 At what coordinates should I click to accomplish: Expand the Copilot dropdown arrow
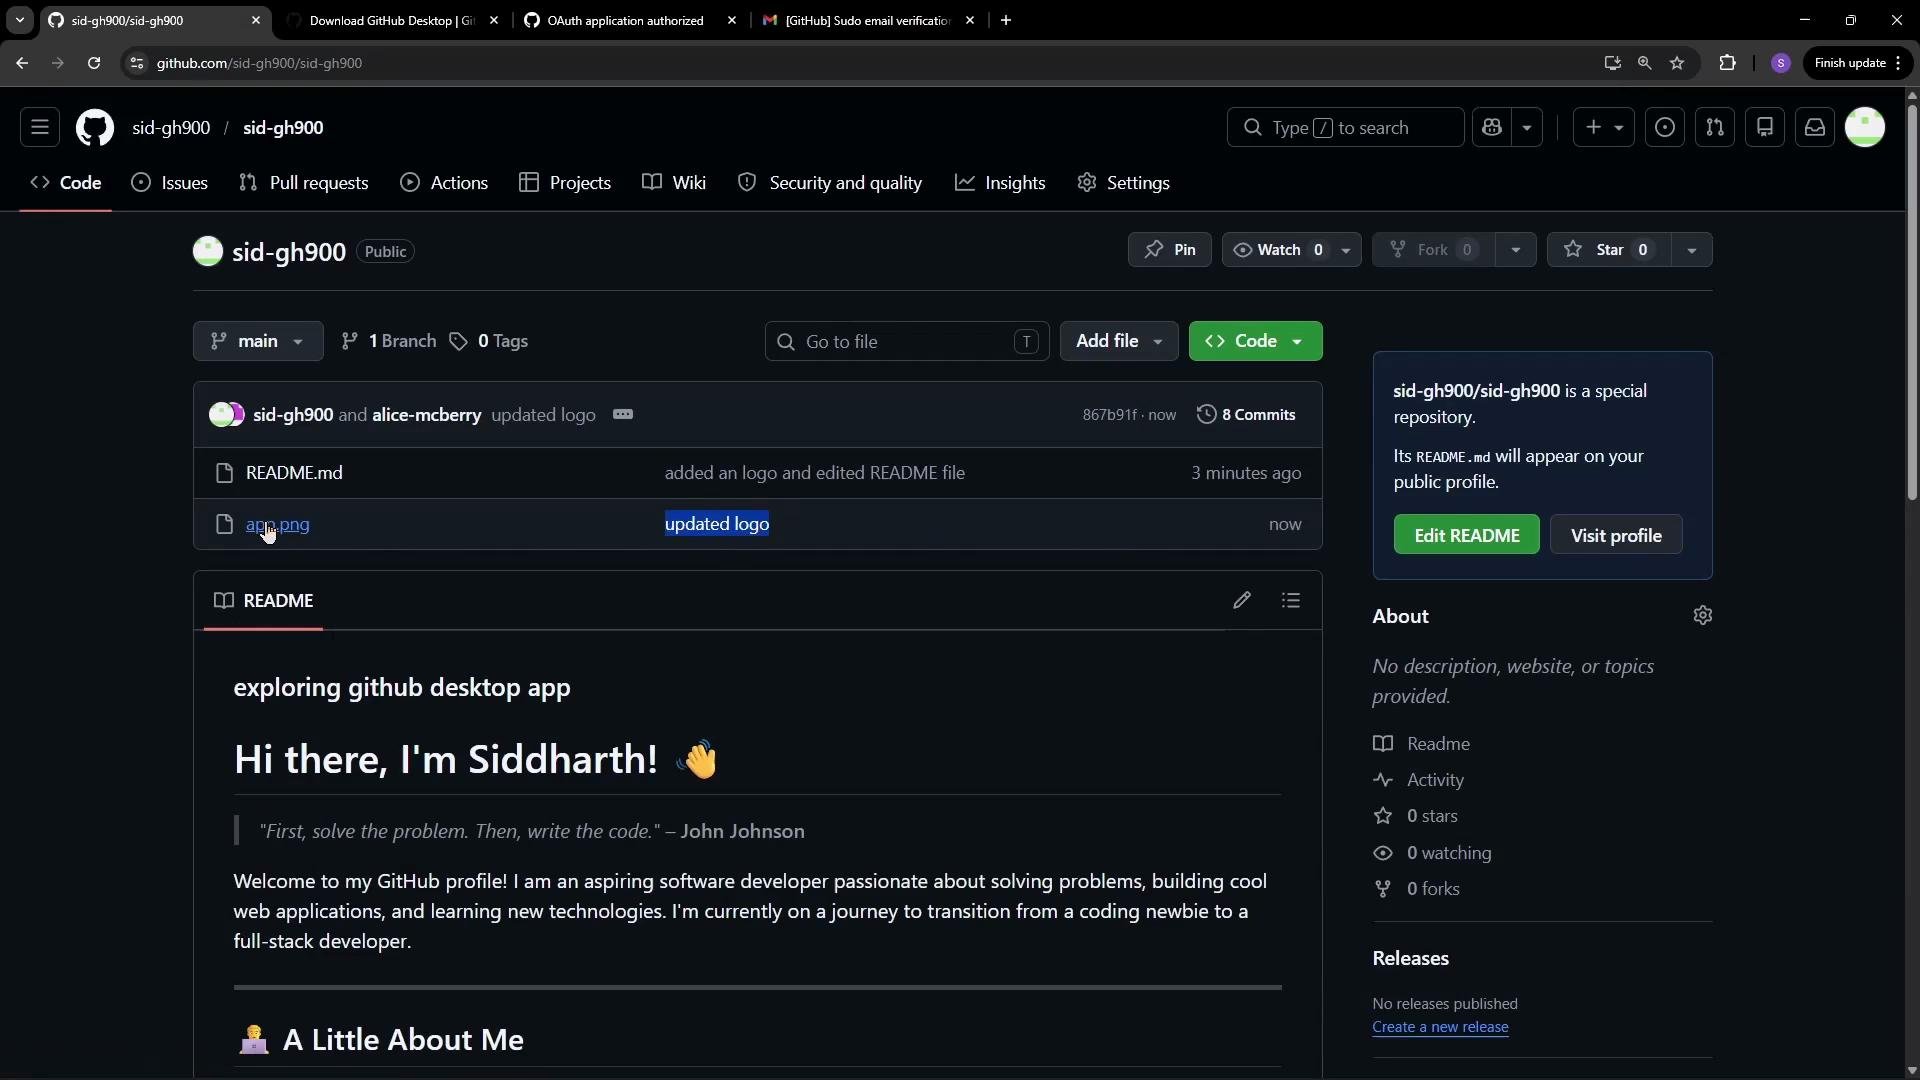[1527, 127]
